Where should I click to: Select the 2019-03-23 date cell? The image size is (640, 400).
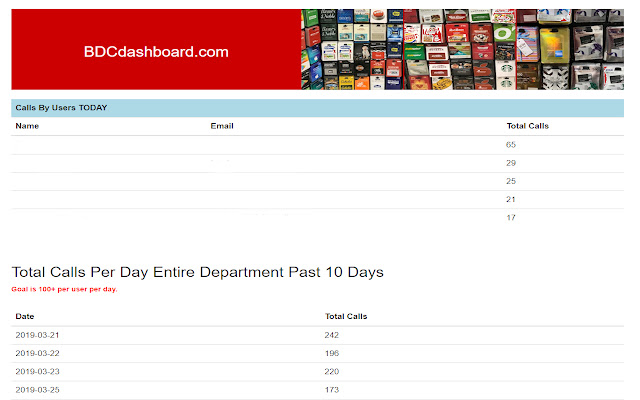click(x=37, y=371)
